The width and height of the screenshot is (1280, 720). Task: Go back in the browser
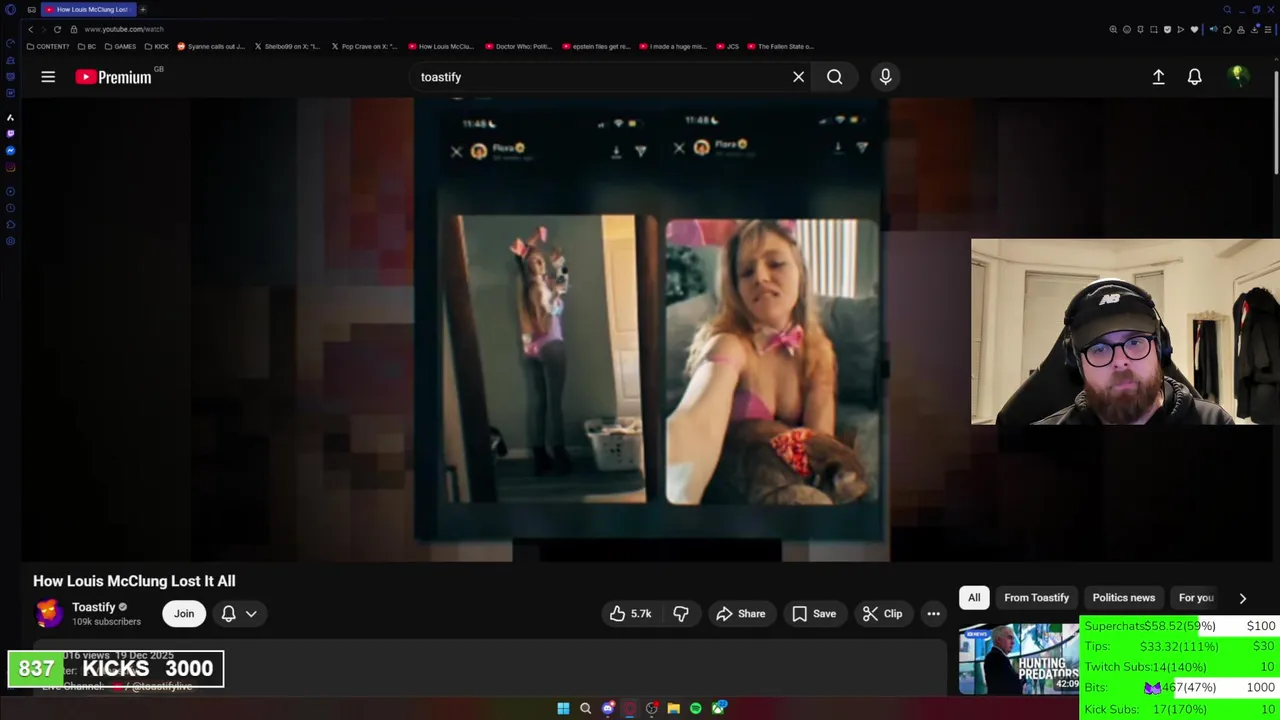[x=30, y=29]
